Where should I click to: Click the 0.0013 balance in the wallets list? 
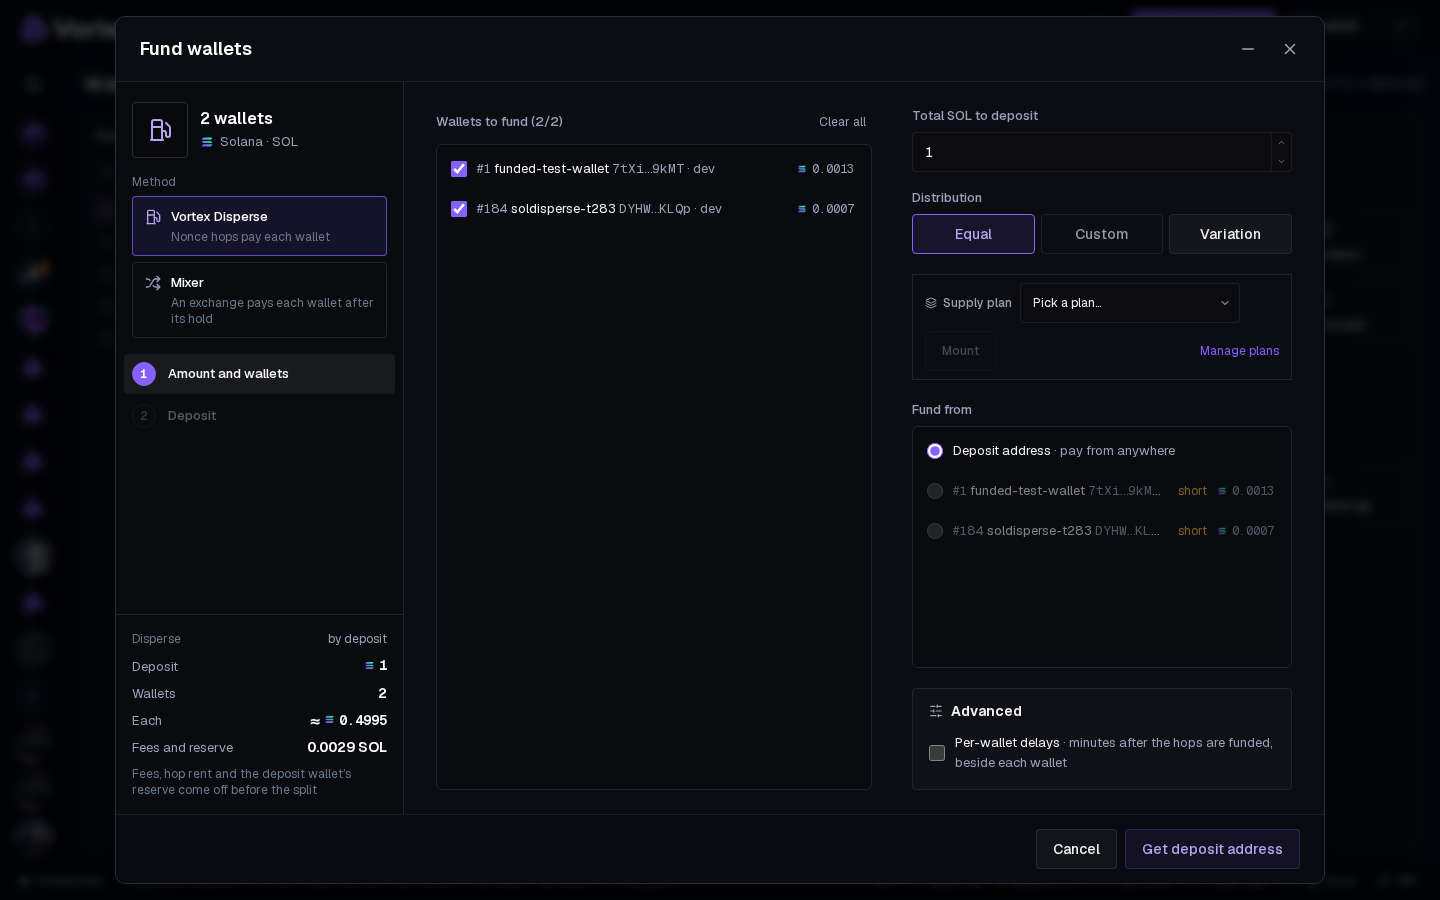[833, 169]
